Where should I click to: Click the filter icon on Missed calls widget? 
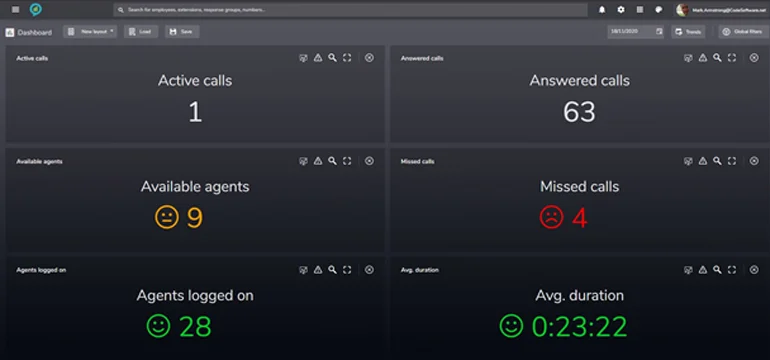click(688, 161)
